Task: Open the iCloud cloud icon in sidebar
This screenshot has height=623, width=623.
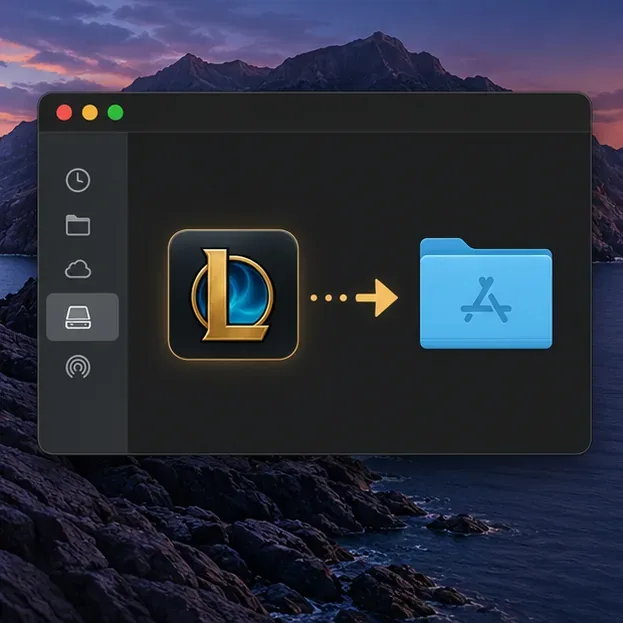Action: (78, 269)
